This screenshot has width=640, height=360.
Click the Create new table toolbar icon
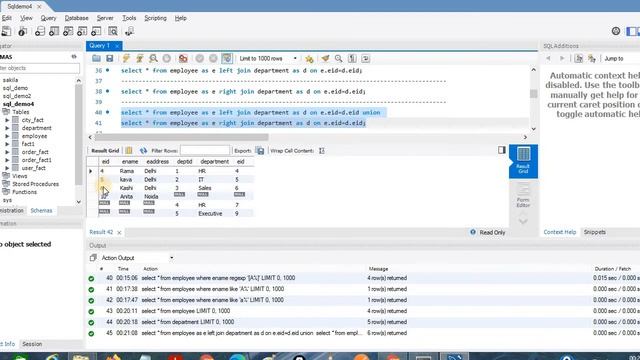tap(54, 31)
